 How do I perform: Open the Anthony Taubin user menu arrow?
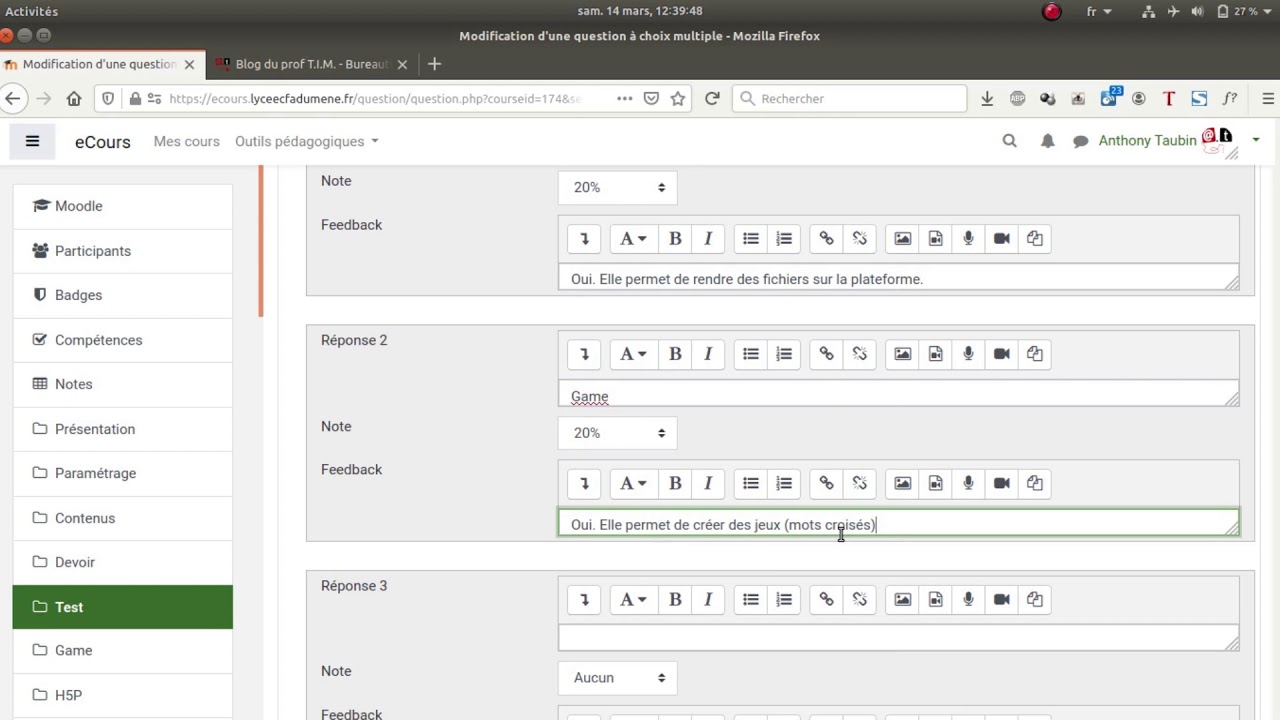[1256, 141]
